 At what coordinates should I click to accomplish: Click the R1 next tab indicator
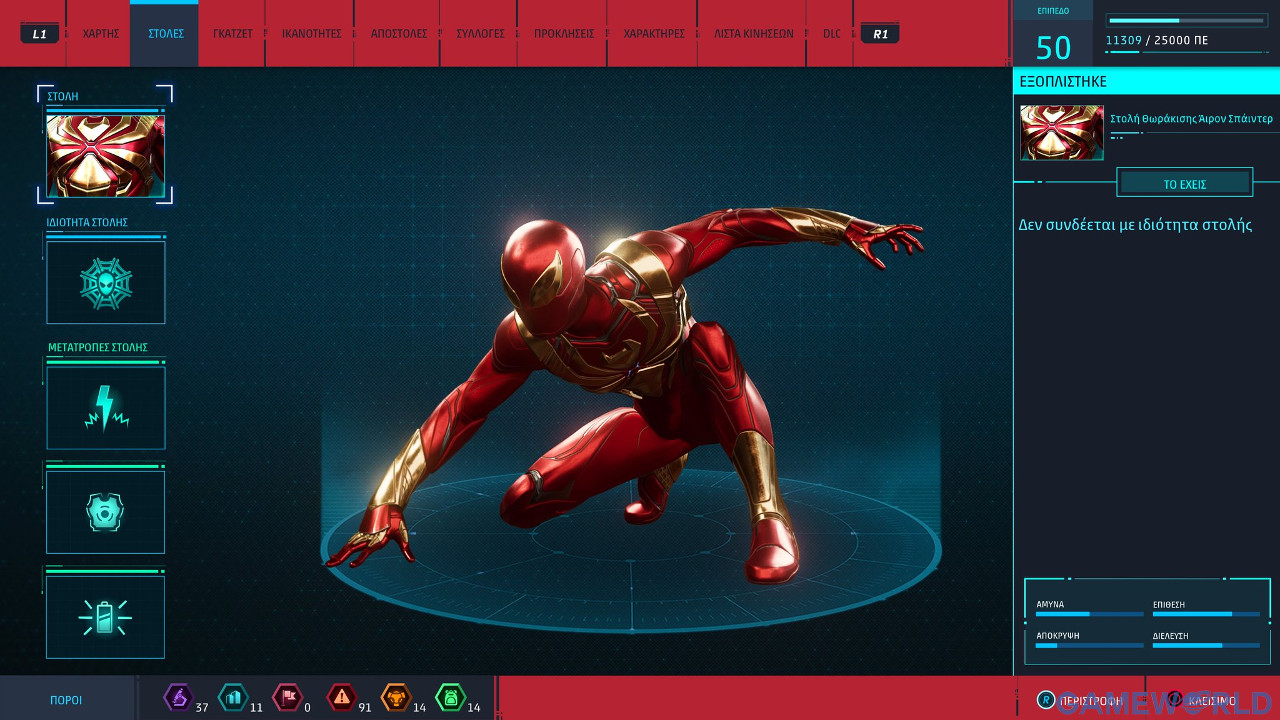(x=880, y=34)
